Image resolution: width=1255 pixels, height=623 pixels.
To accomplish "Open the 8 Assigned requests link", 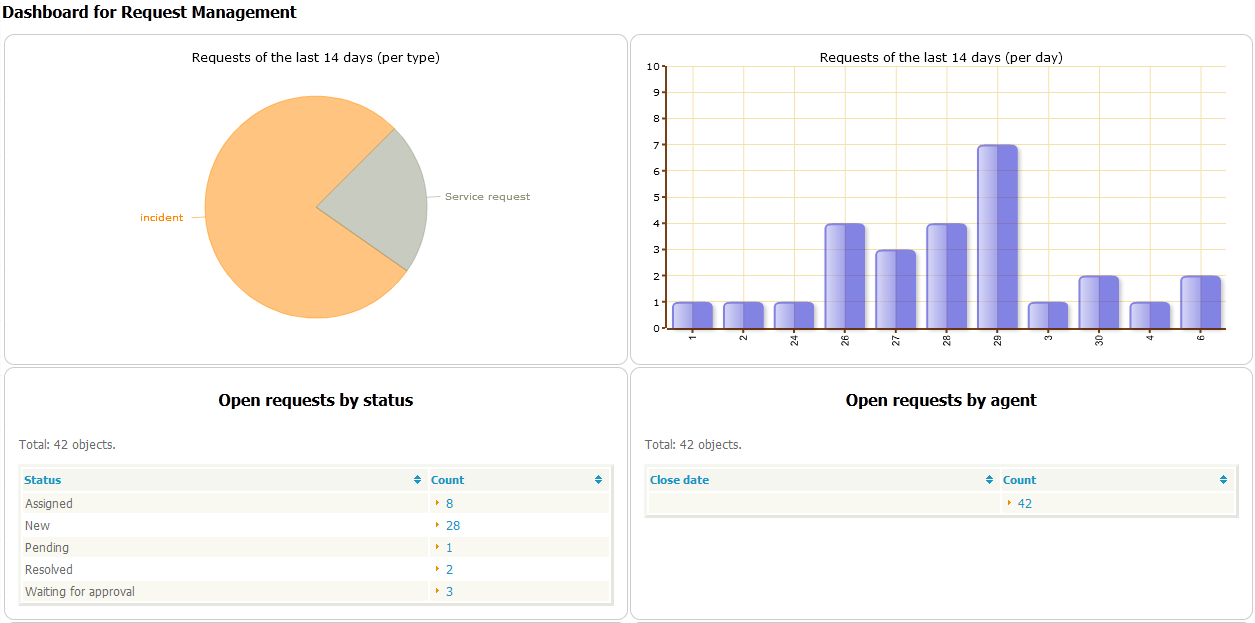I will 450,504.
